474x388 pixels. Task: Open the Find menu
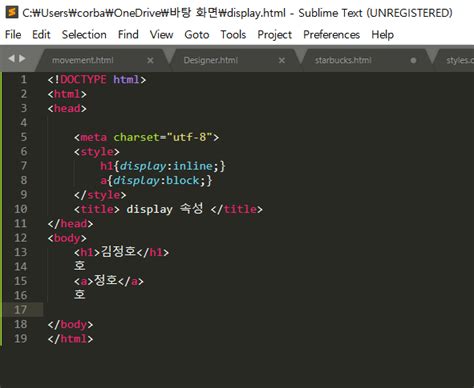(x=128, y=34)
